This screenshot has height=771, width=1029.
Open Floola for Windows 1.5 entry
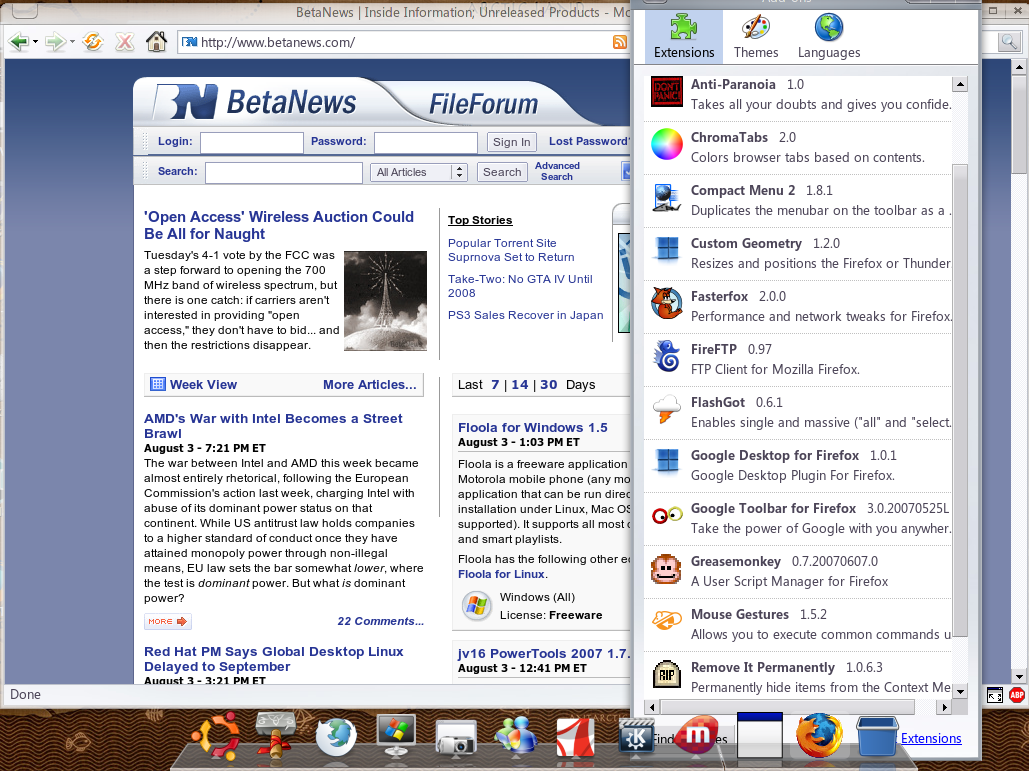[x=533, y=427]
